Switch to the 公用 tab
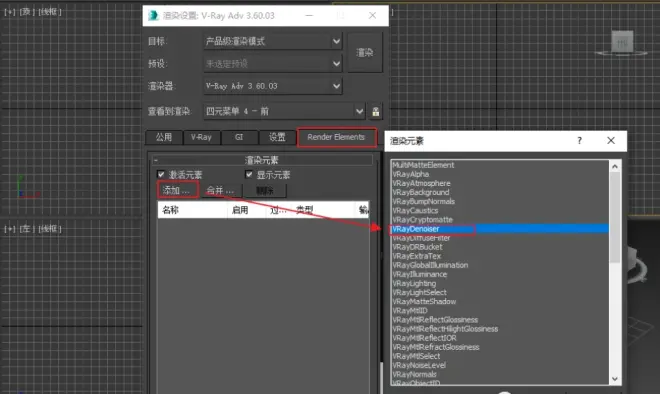The height and width of the screenshot is (394, 660). pos(164,137)
